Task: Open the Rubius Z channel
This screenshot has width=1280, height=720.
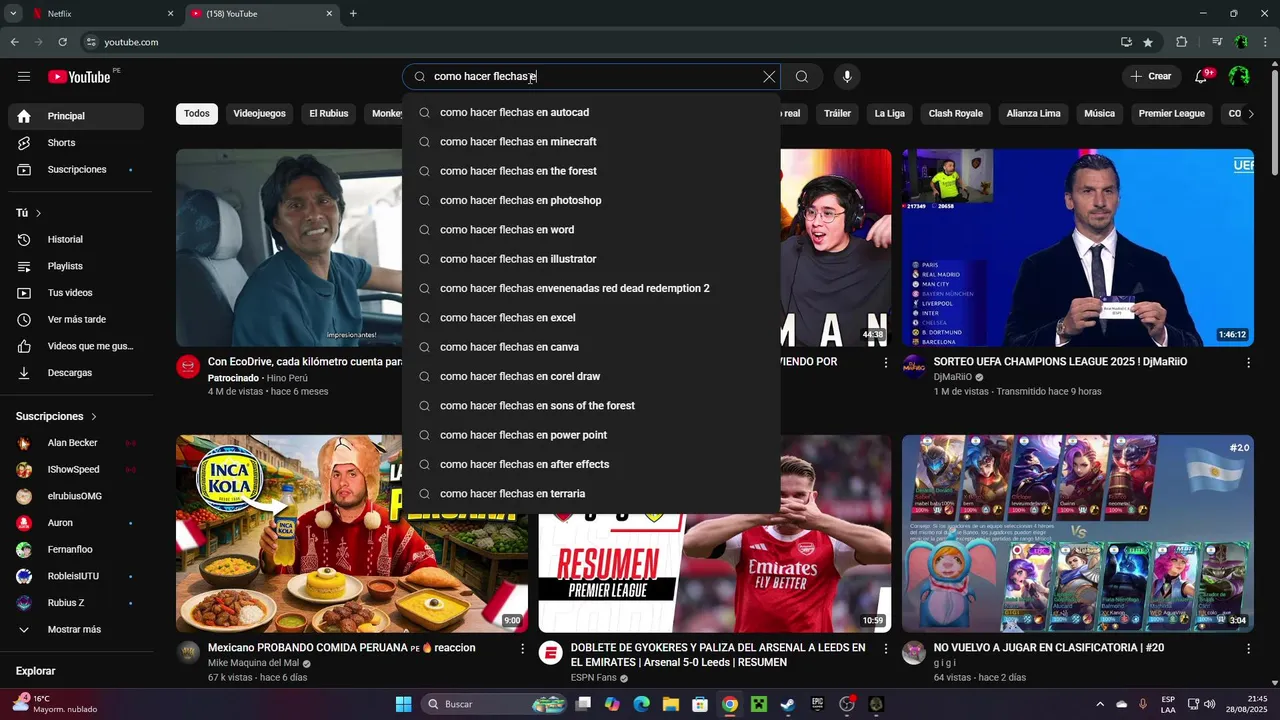Action: (x=76, y=603)
